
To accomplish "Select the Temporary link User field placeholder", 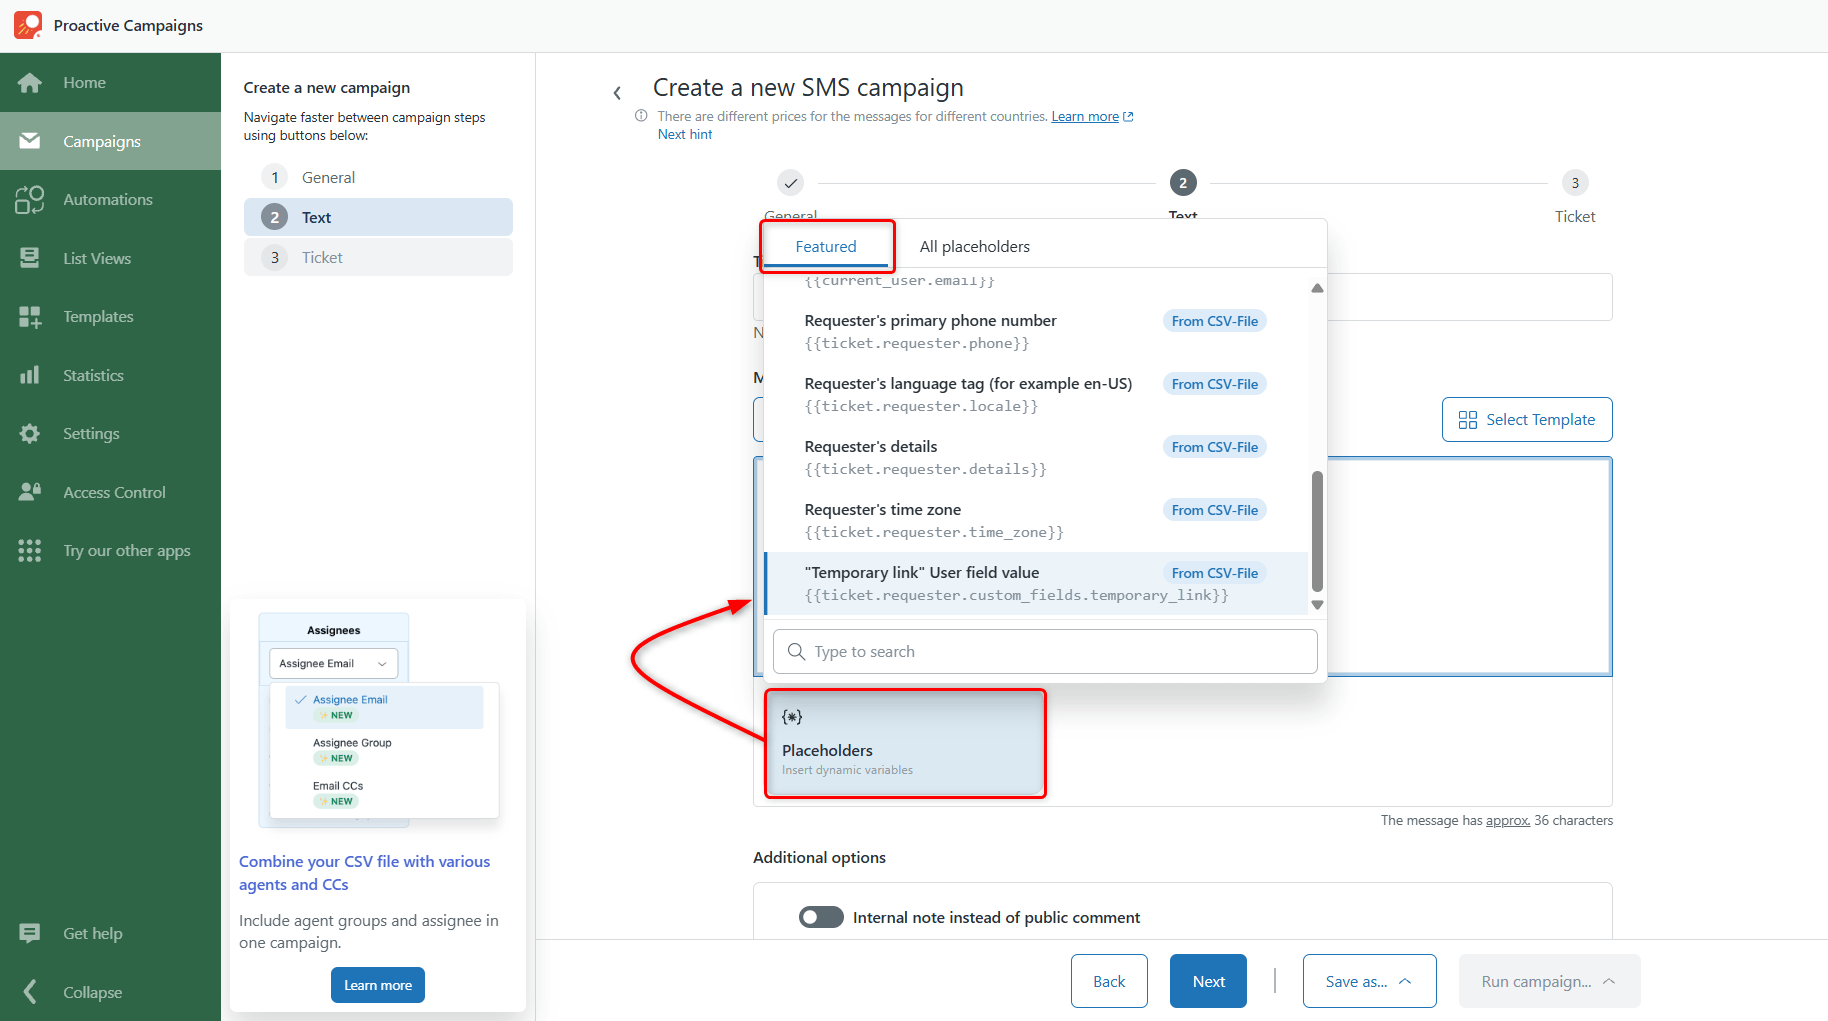I will click(1036, 584).
